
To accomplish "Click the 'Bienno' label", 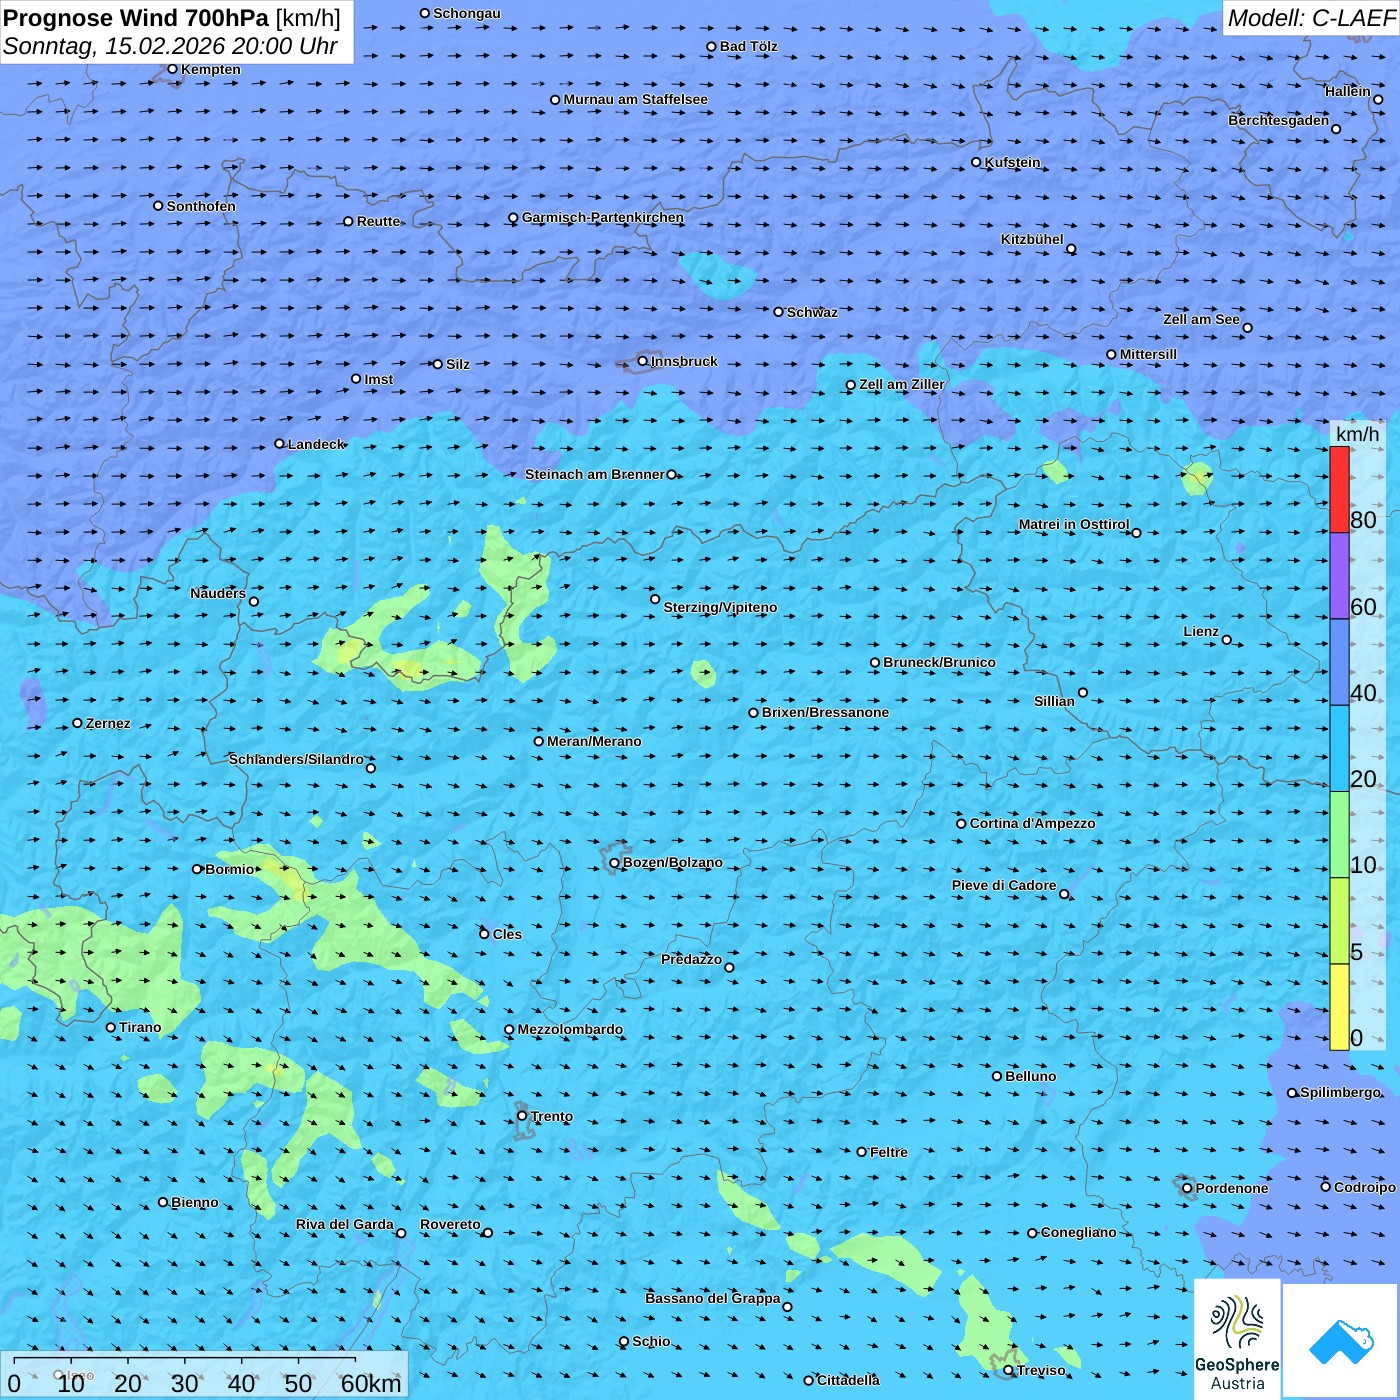I will (194, 1202).
